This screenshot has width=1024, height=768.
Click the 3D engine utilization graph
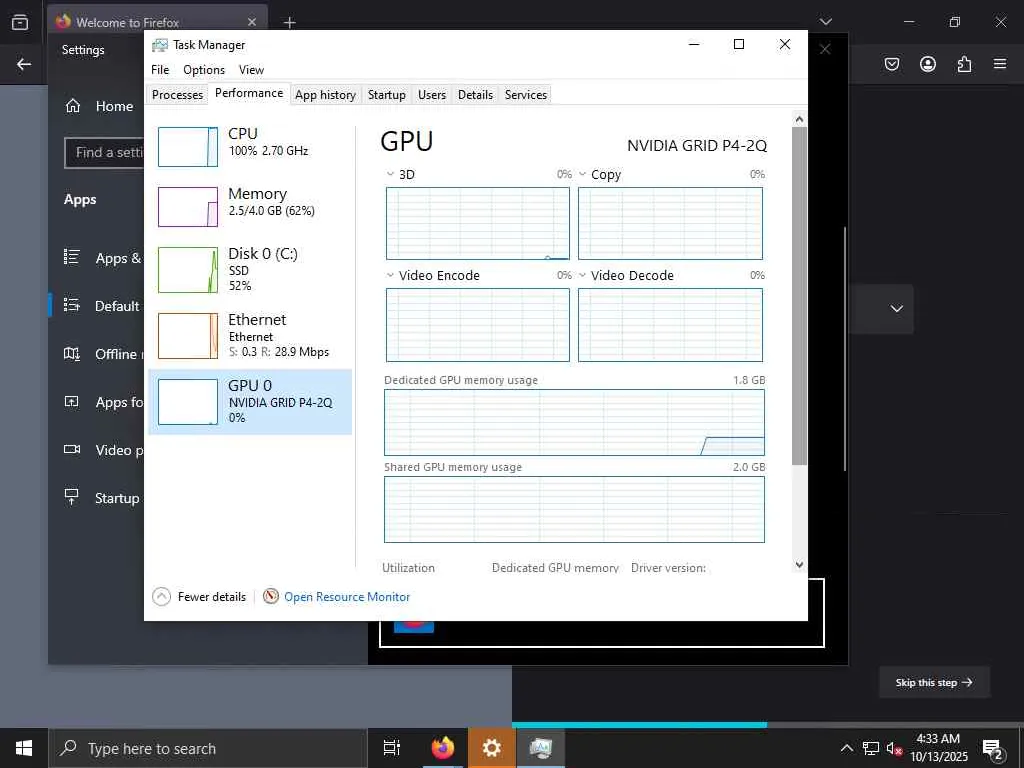pos(477,223)
